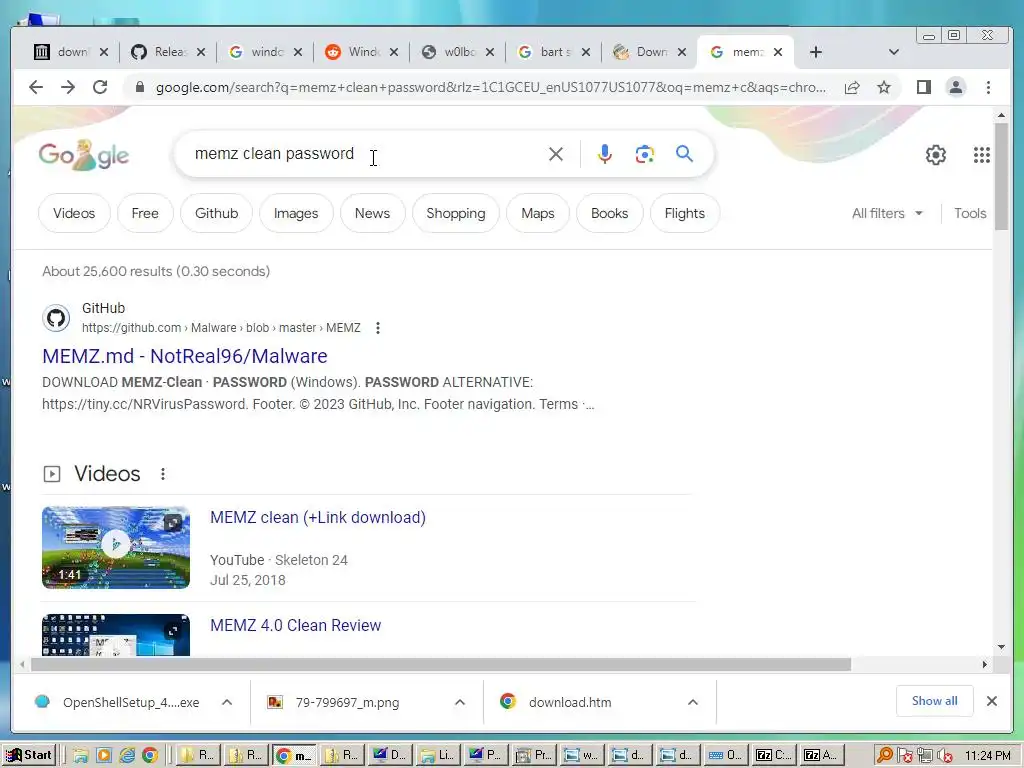1024x768 pixels.
Task: Filter results by Books
Action: [609, 214]
